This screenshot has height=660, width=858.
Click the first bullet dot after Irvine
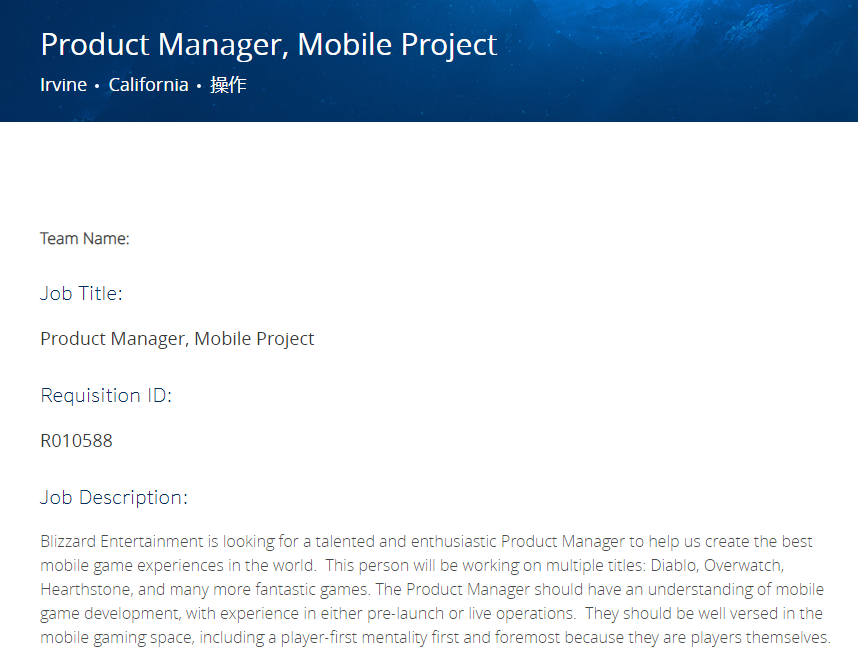coord(97,86)
